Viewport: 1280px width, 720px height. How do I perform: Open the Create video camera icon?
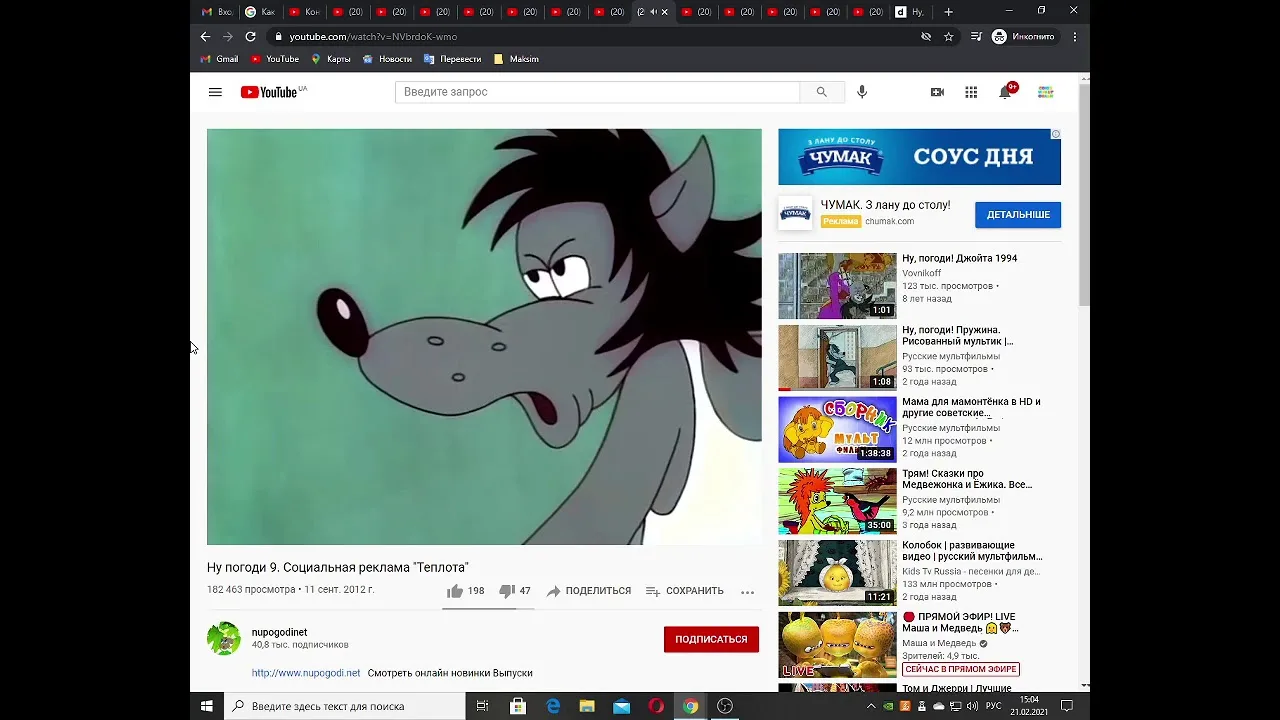point(937,92)
